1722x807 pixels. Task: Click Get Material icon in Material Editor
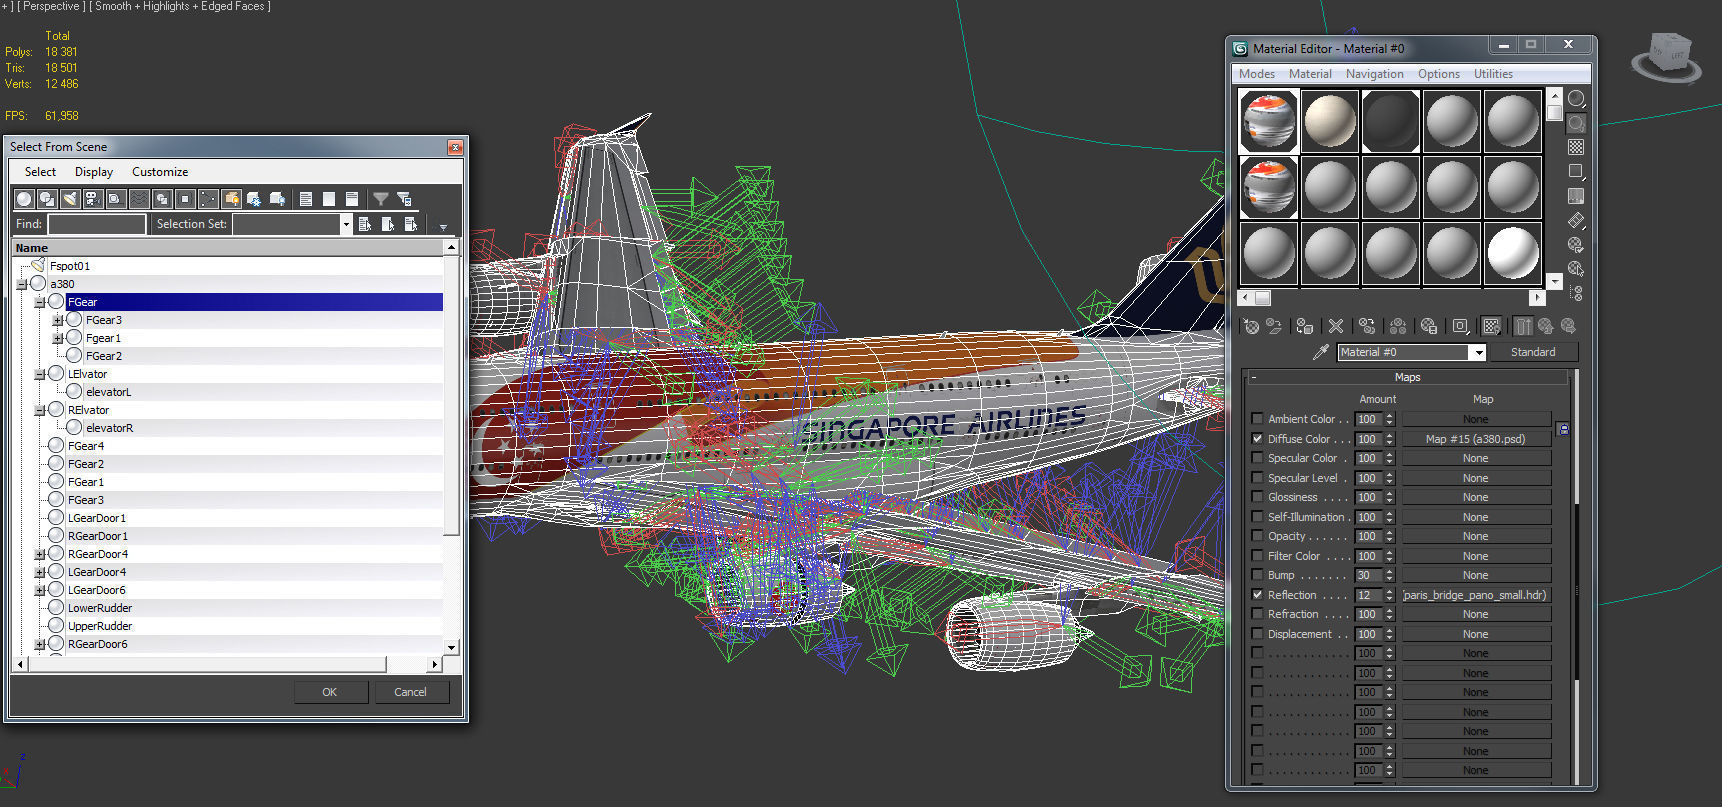[1251, 326]
